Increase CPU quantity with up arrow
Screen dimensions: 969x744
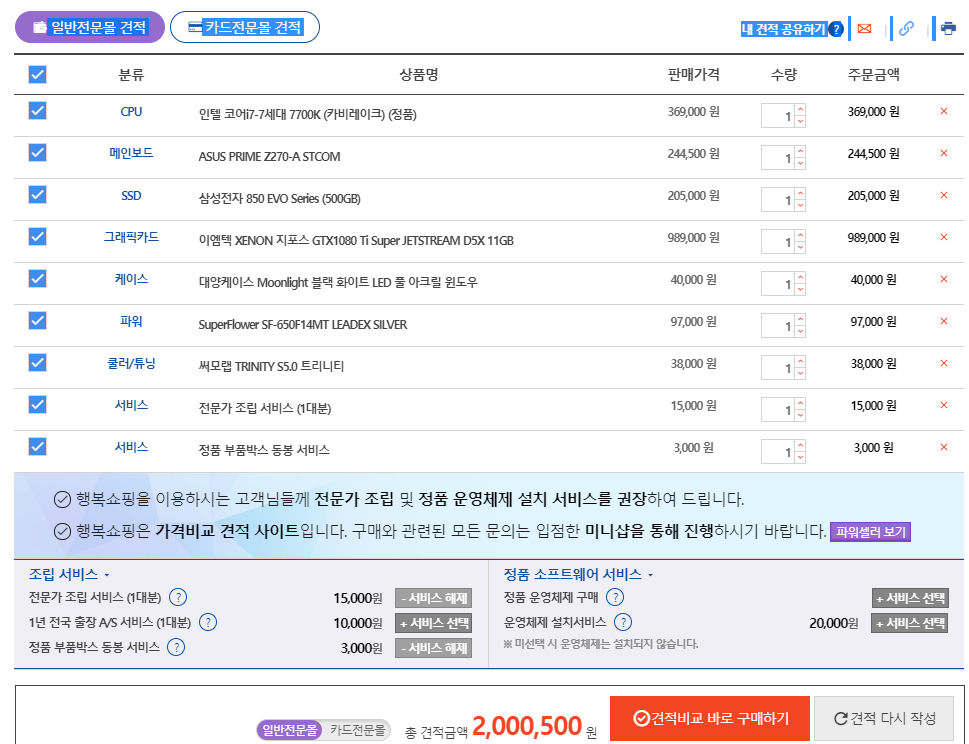pos(800,109)
